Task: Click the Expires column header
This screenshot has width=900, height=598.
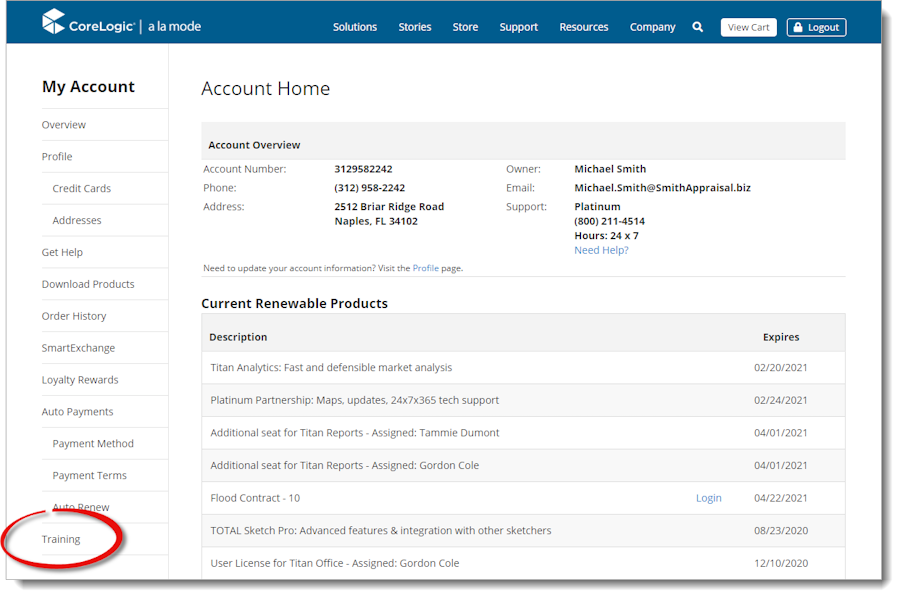Action: [x=781, y=337]
